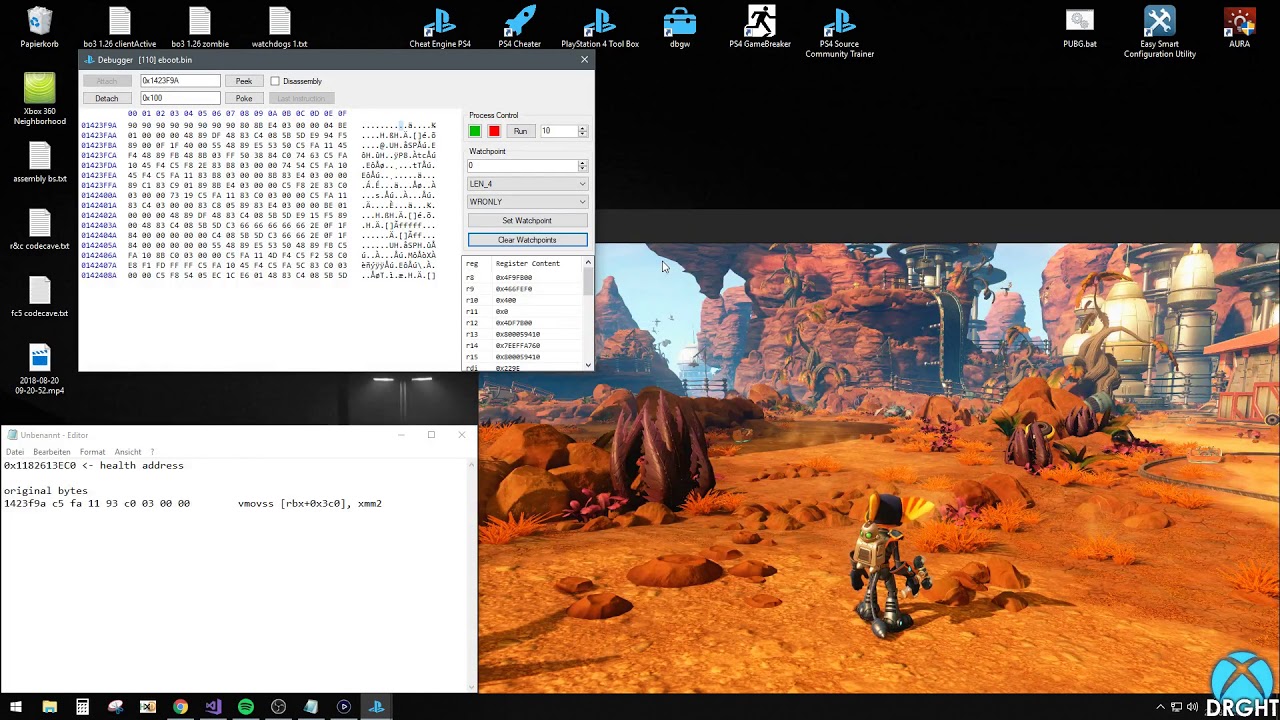Click the address field containing 0x1423F9A

pos(180,81)
